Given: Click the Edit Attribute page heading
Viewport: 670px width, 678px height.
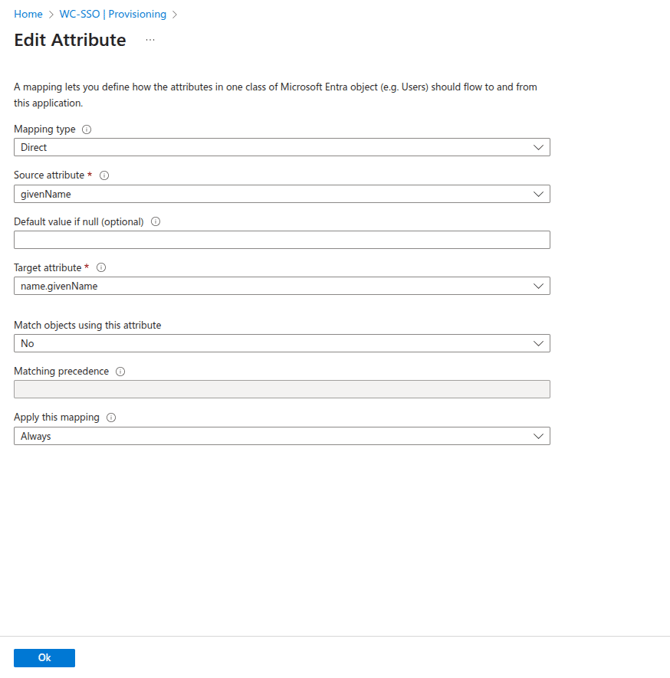Looking at the screenshot, I should click(x=70, y=41).
